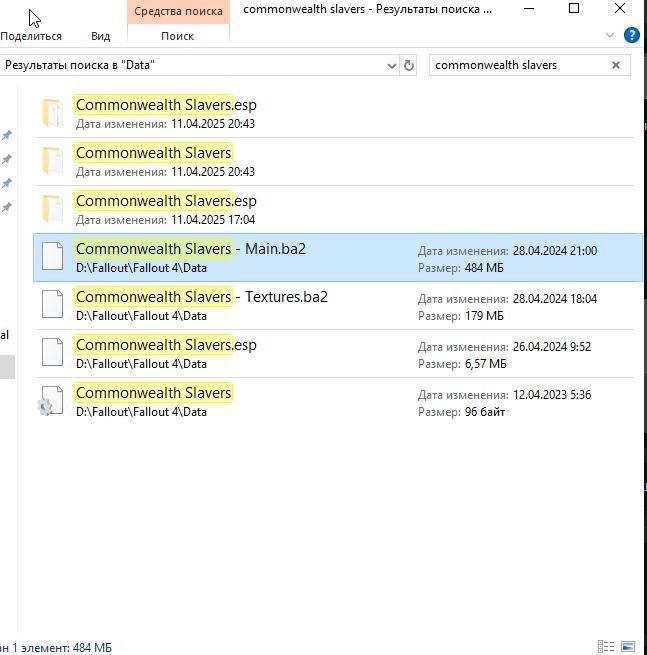The width and height of the screenshot is (647, 655).
Task: Expand the address bar history dropdown arrow
Action: [391, 65]
